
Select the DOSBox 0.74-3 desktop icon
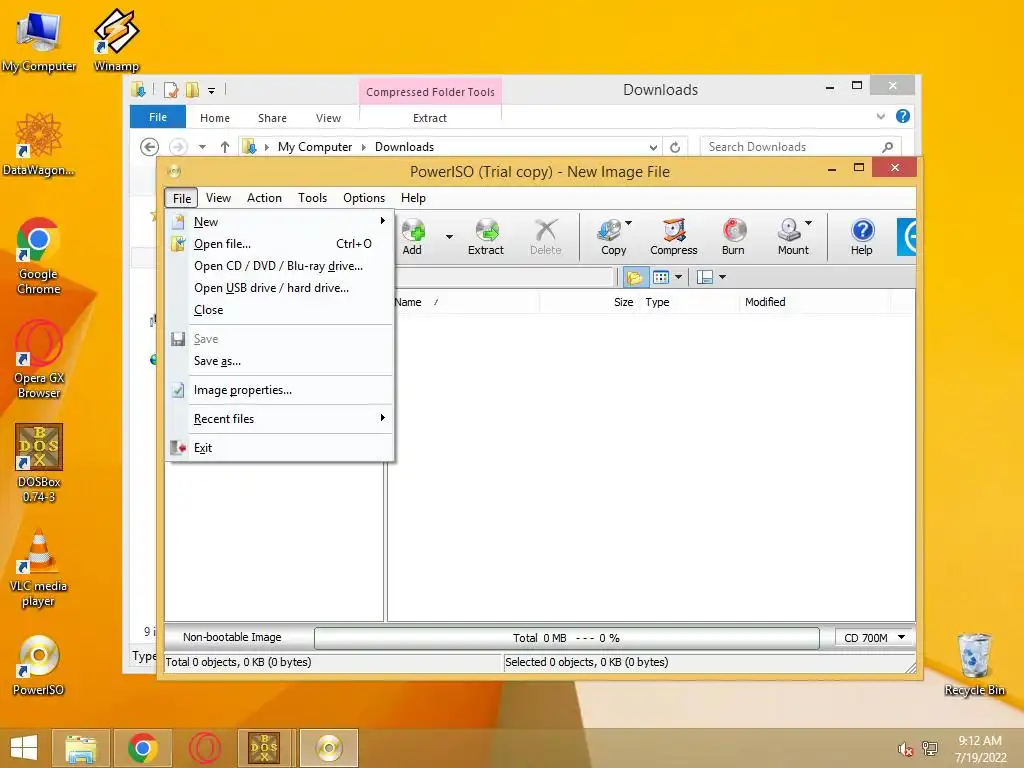(39, 464)
